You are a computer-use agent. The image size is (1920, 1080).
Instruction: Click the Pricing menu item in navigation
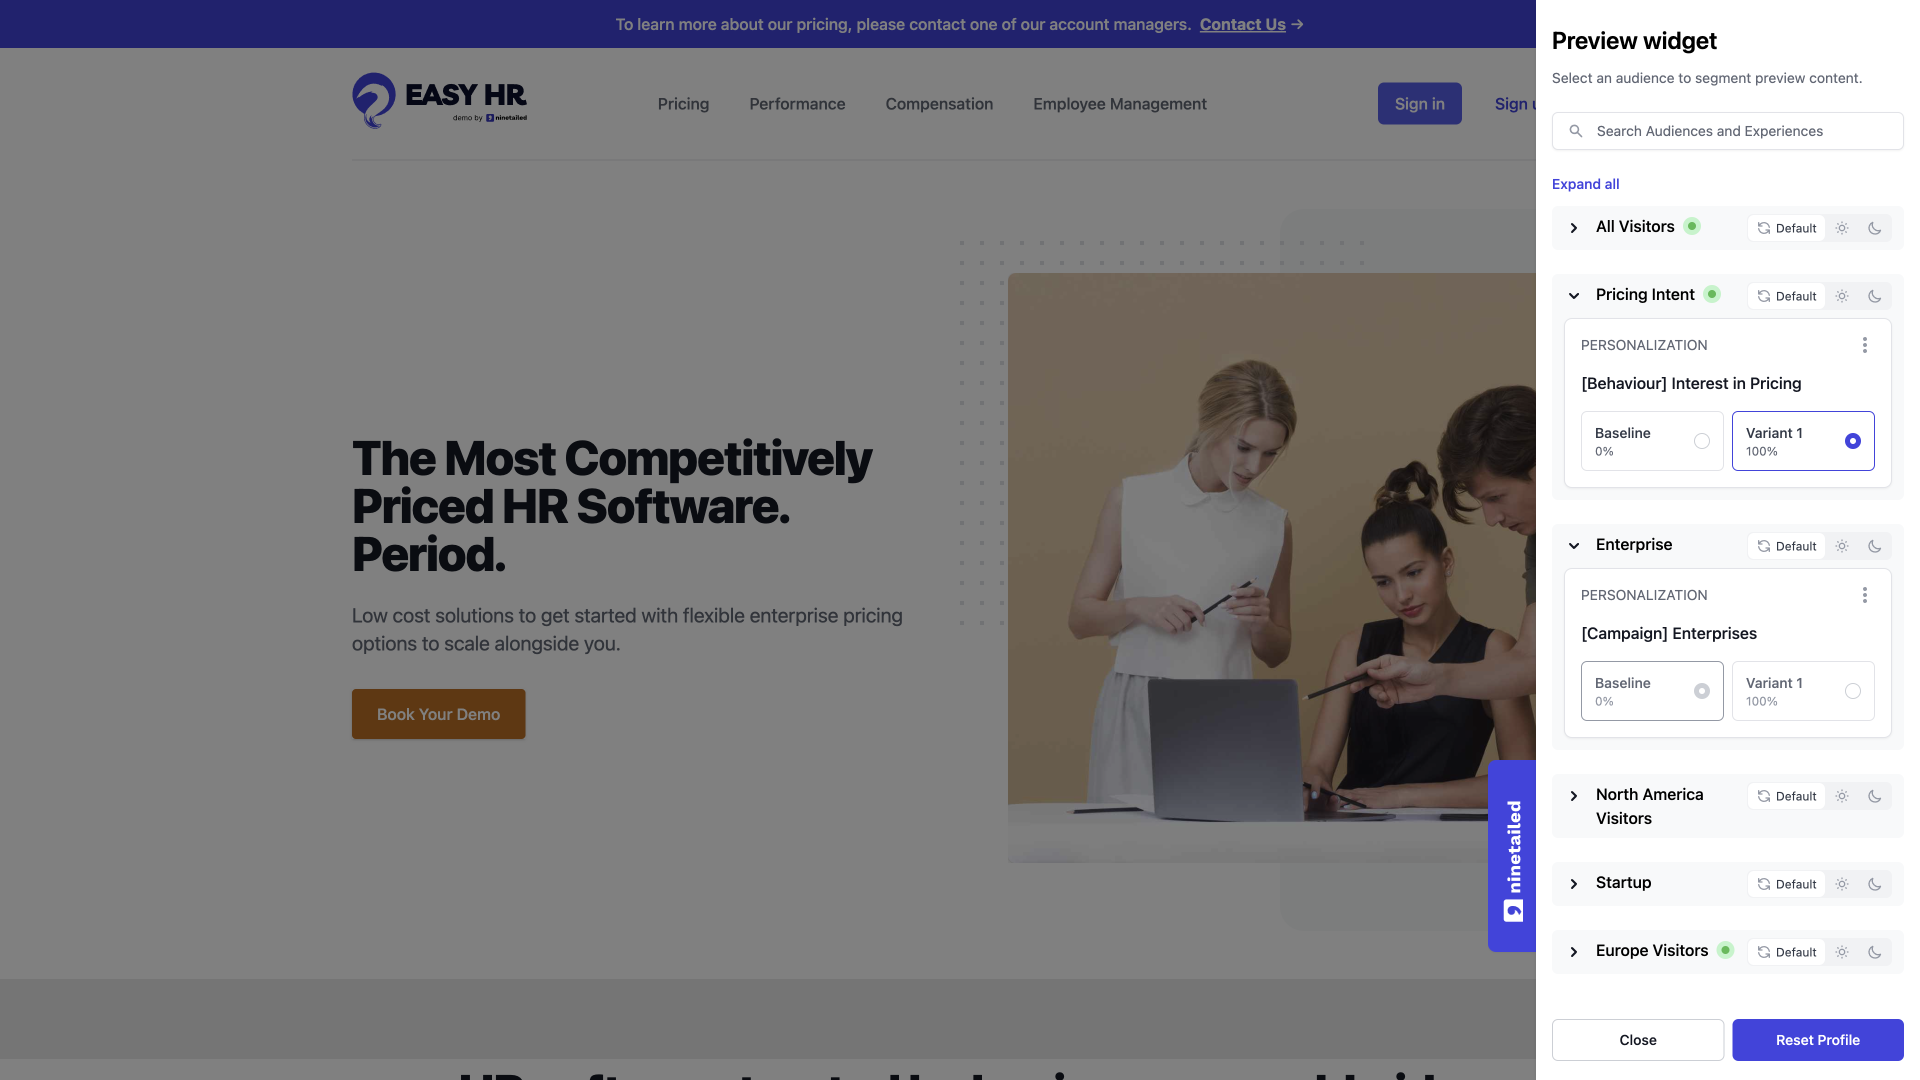682,103
